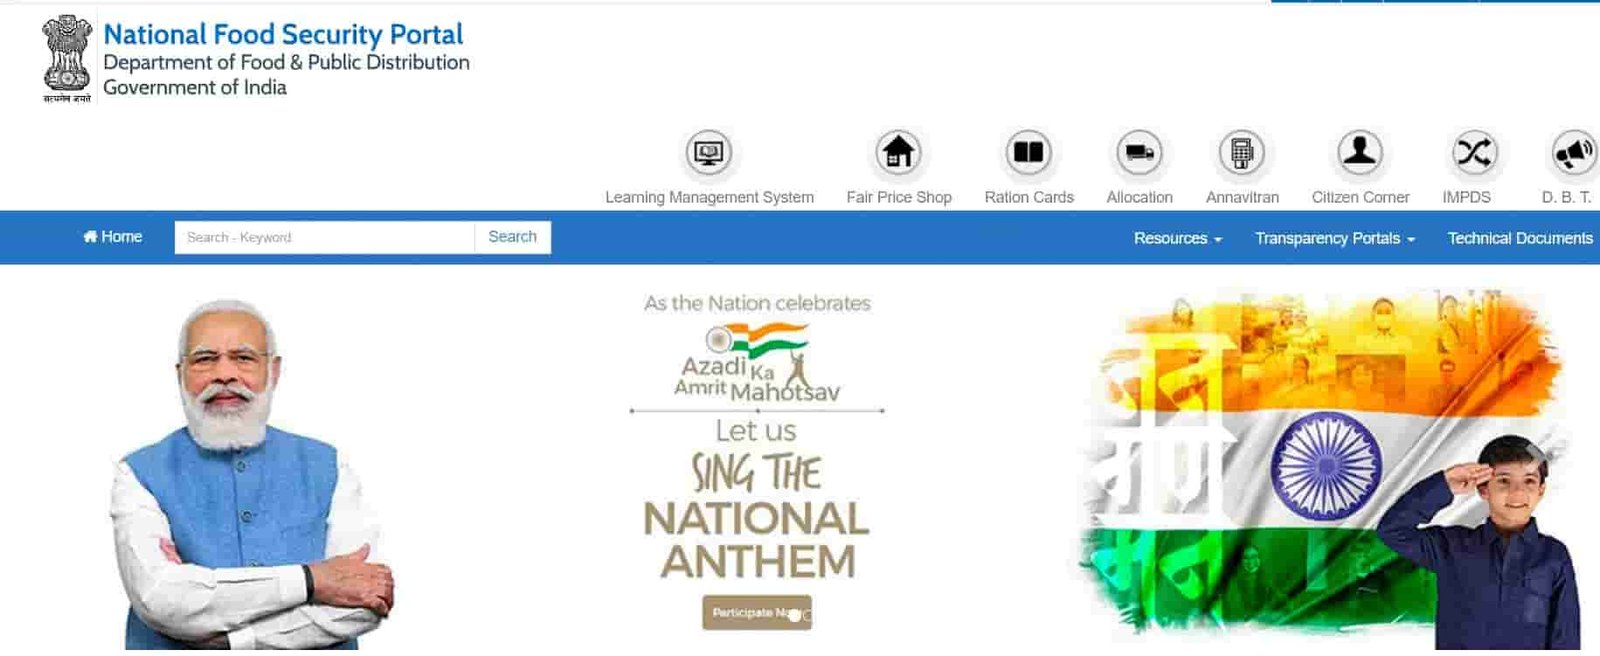
Task: Focus the Search Keyword input field
Action: click(324, 237)
